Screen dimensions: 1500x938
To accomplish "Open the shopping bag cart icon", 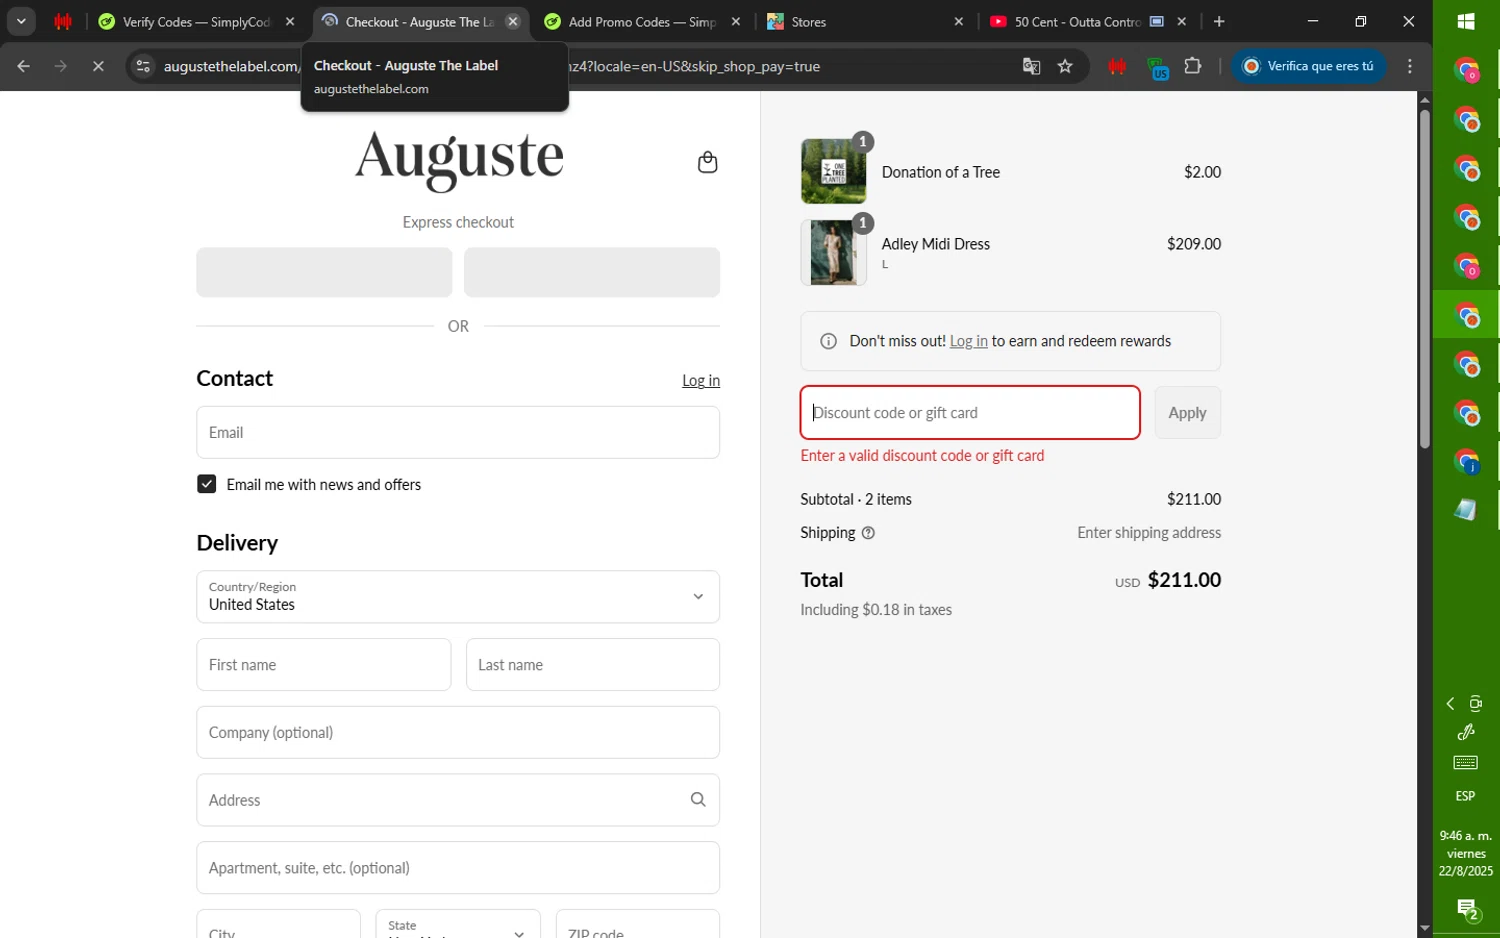I will pyautogui.click(x=707, y=162).
